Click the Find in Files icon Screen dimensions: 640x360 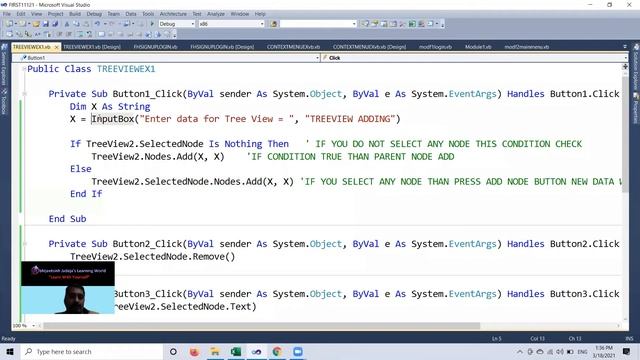click(274, 24)
